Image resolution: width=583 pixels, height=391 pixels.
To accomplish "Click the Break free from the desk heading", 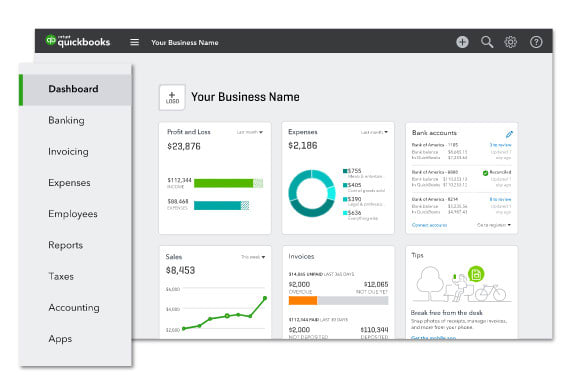I will [447, 313].
